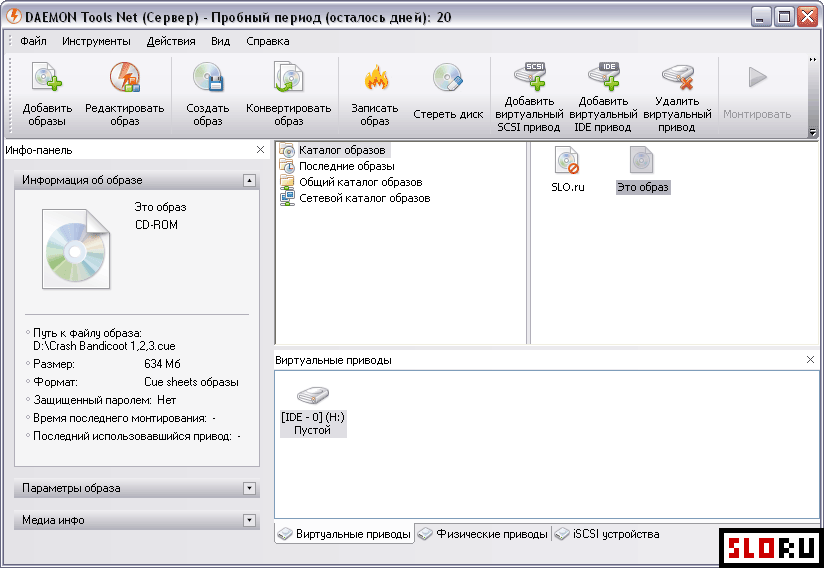Click the Add images toolbar icon
This screenshot has height=568, width=824.
coord(47,77)
